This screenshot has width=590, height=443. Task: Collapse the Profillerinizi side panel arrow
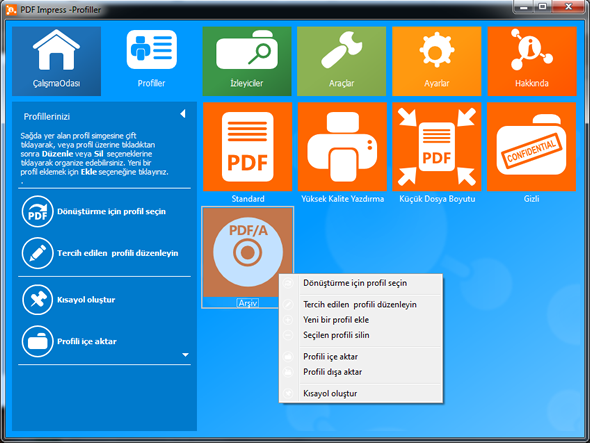click(x=183, y=114)
